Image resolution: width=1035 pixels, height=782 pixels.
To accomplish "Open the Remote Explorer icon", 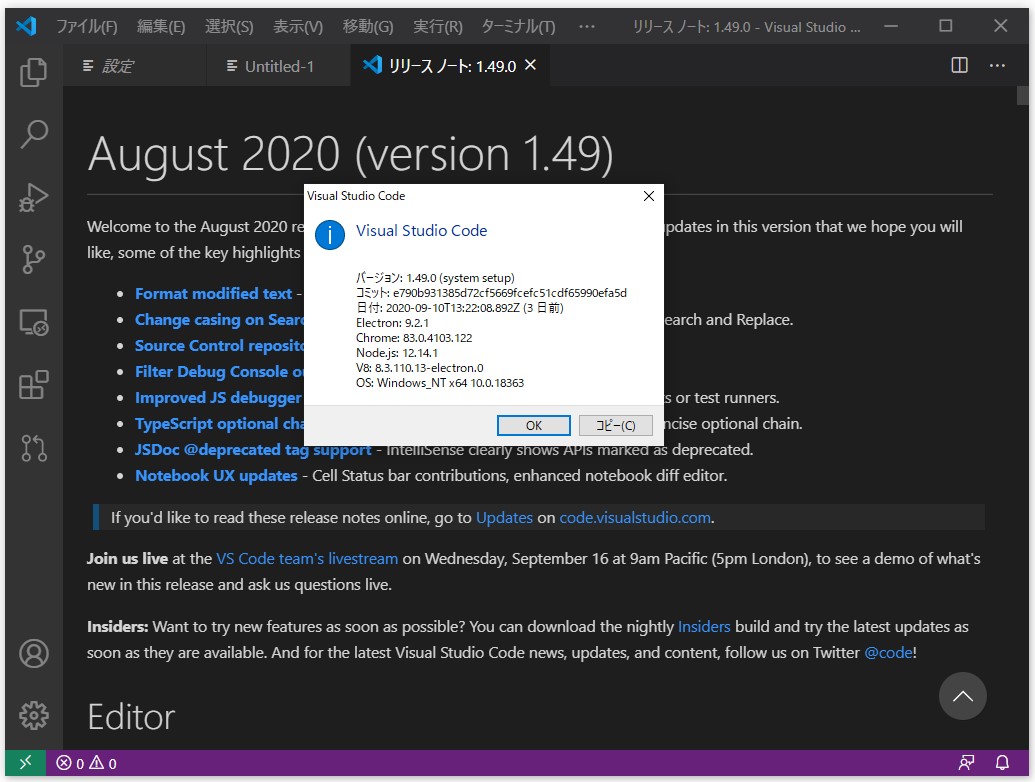I will coord(34,321).
